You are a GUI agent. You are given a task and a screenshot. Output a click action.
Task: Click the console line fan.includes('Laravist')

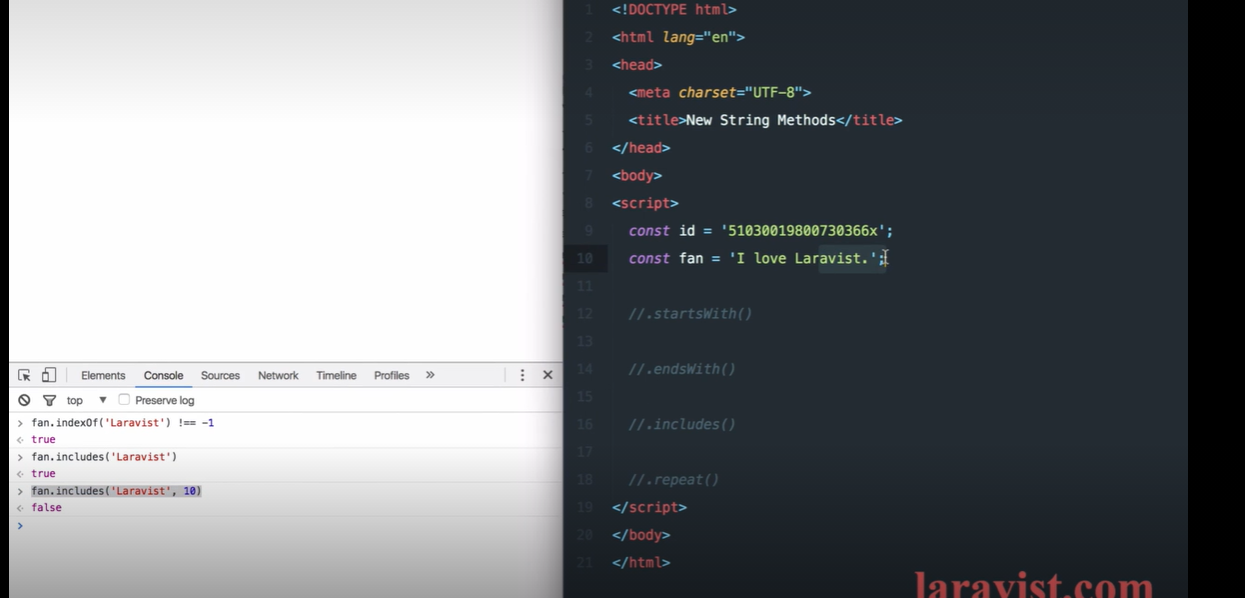click(x=104, y=457)
